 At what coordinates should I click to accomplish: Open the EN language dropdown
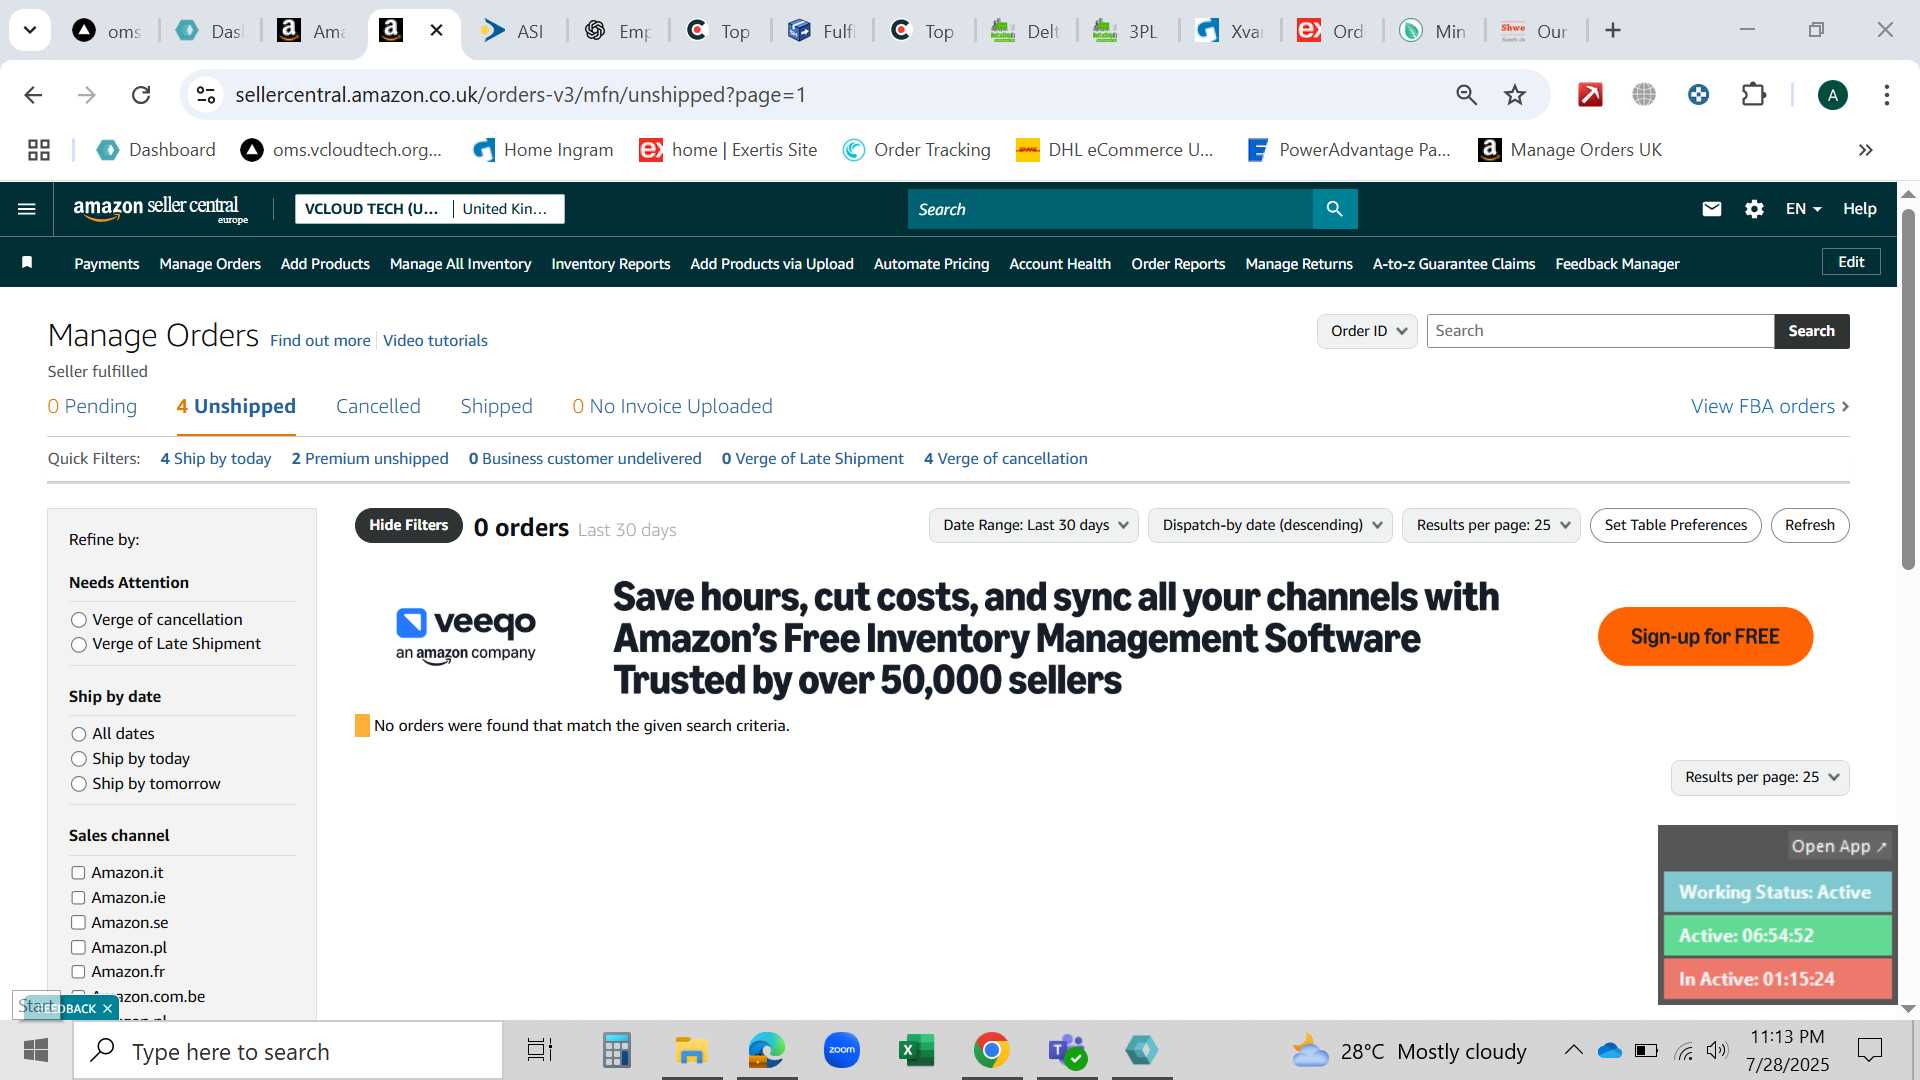[x=1803, y=209]
